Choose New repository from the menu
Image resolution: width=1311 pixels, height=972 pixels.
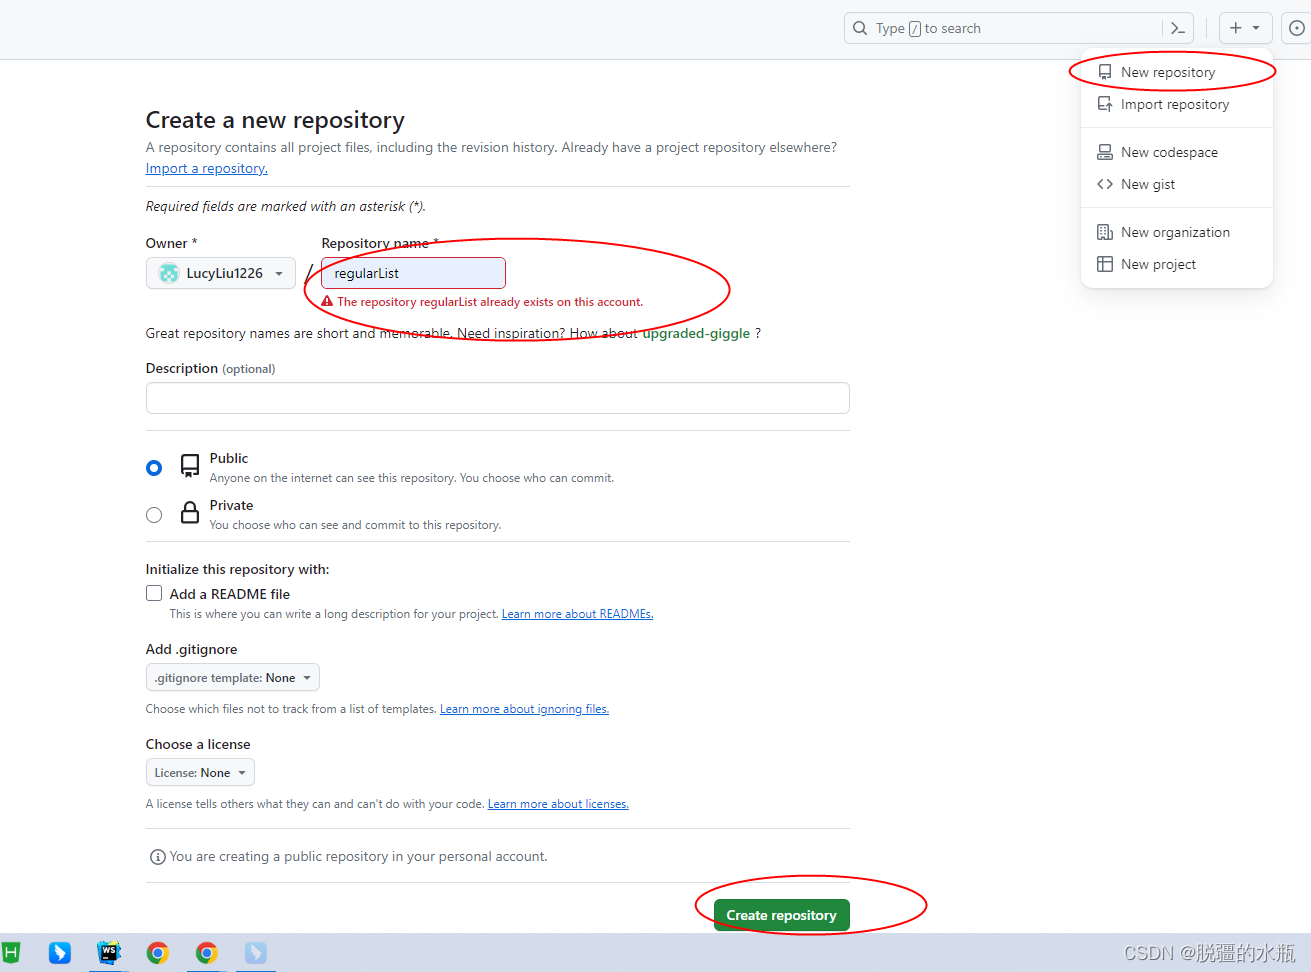(x=1177, y=72)
